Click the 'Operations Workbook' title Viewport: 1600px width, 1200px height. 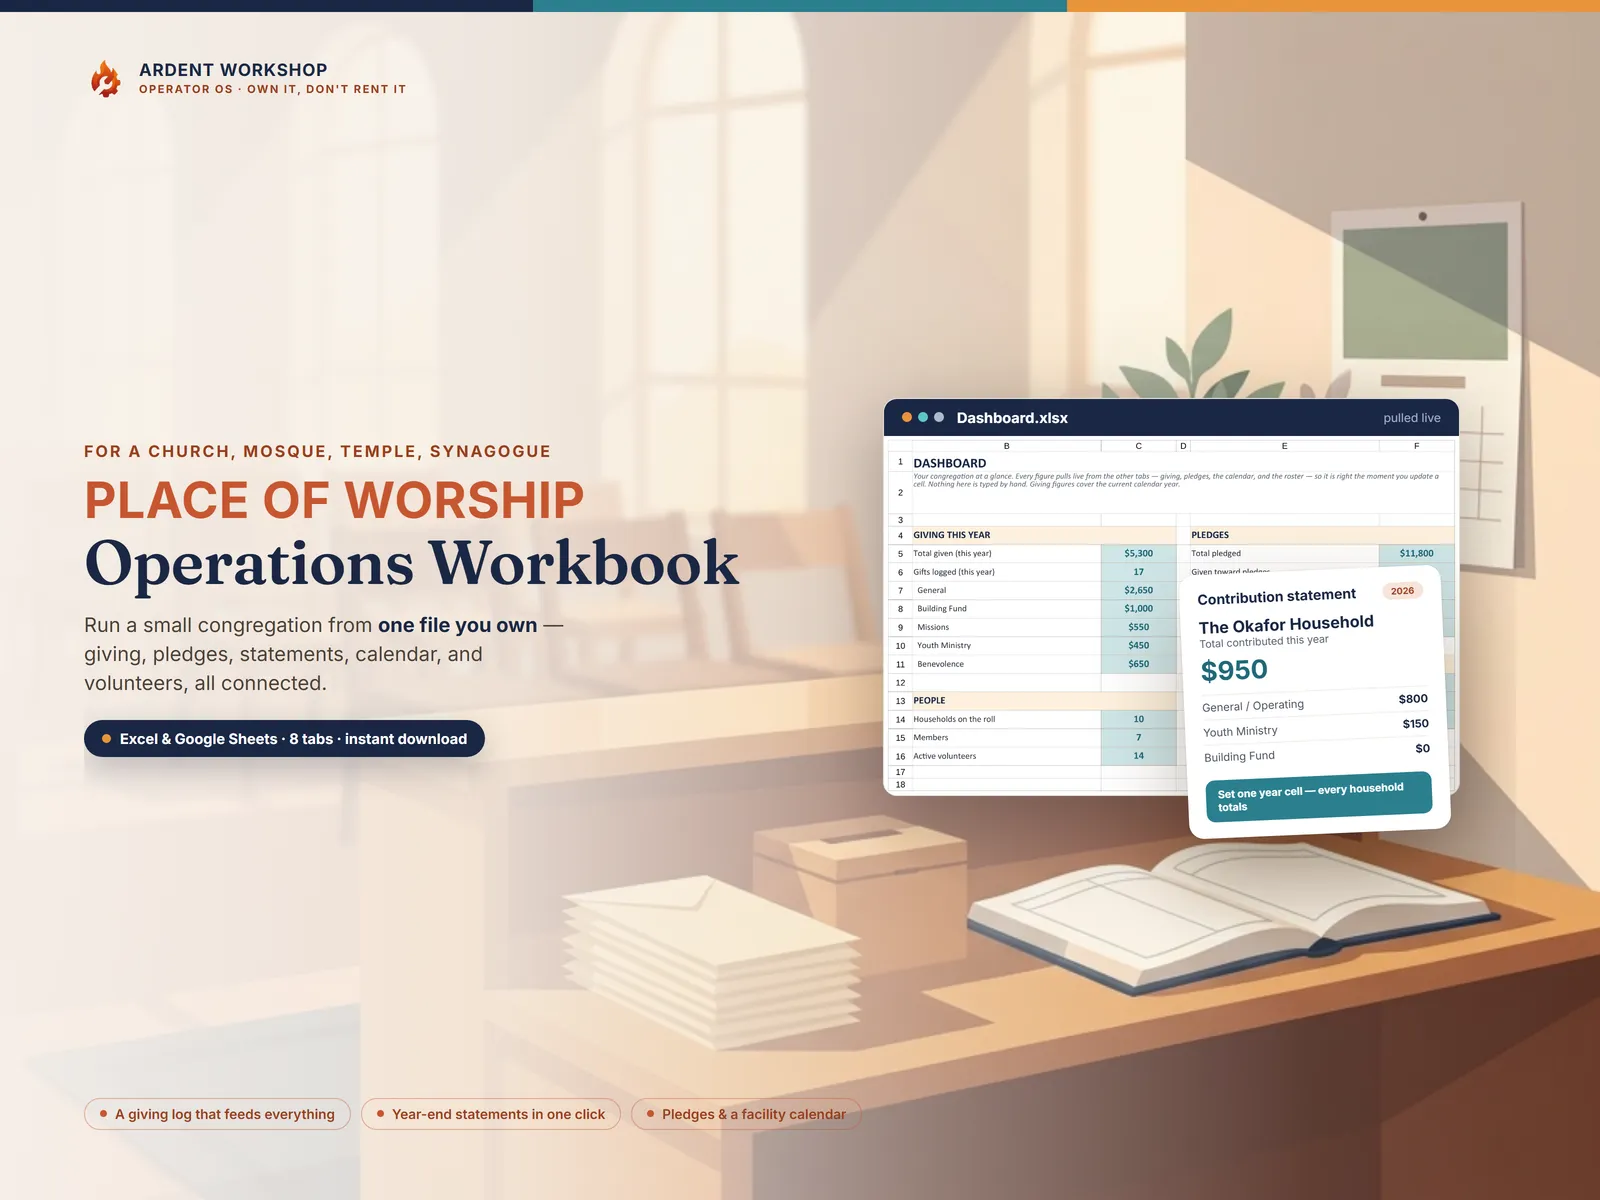[x=412, y=563]
